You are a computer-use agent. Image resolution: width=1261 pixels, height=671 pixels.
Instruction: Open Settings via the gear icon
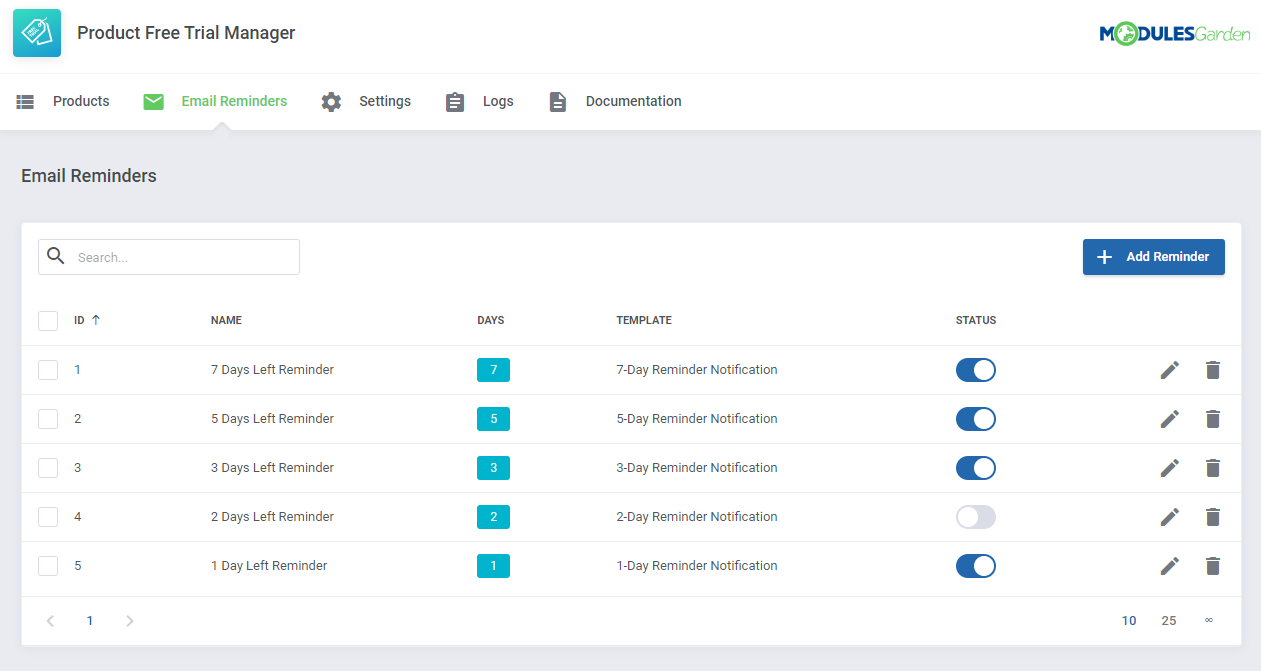330,101
